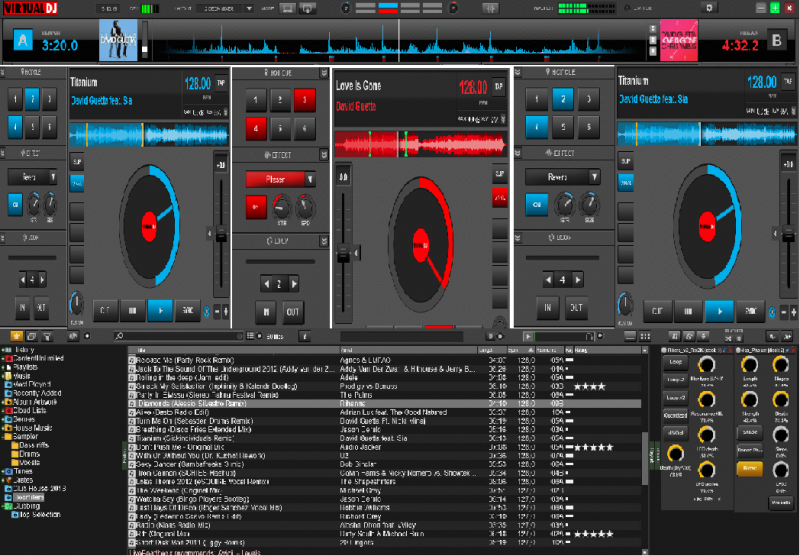This screenshot has width=800, height=556.
Task: Toggle SLIP mode on right Titanium deck
Action: tap(626, 161)
